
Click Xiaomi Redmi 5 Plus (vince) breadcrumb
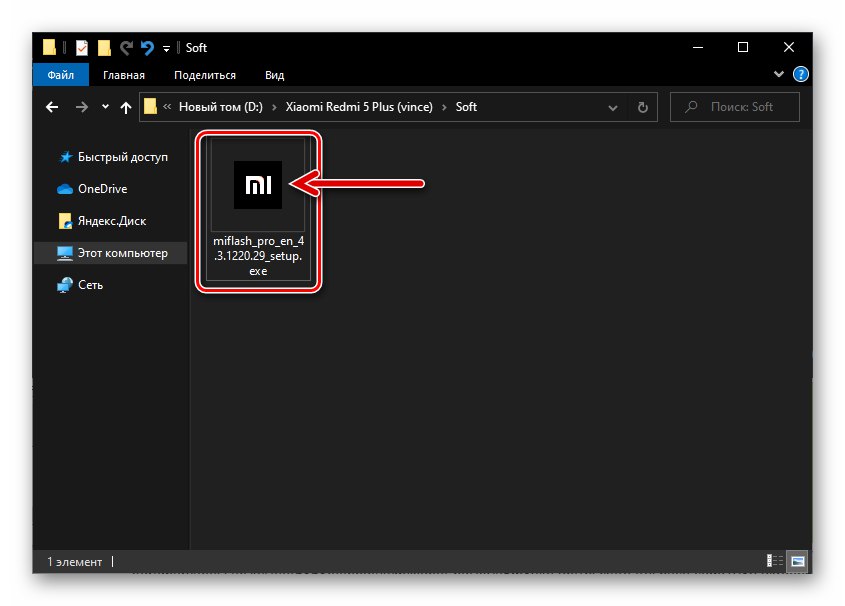[x=359, y=107]
